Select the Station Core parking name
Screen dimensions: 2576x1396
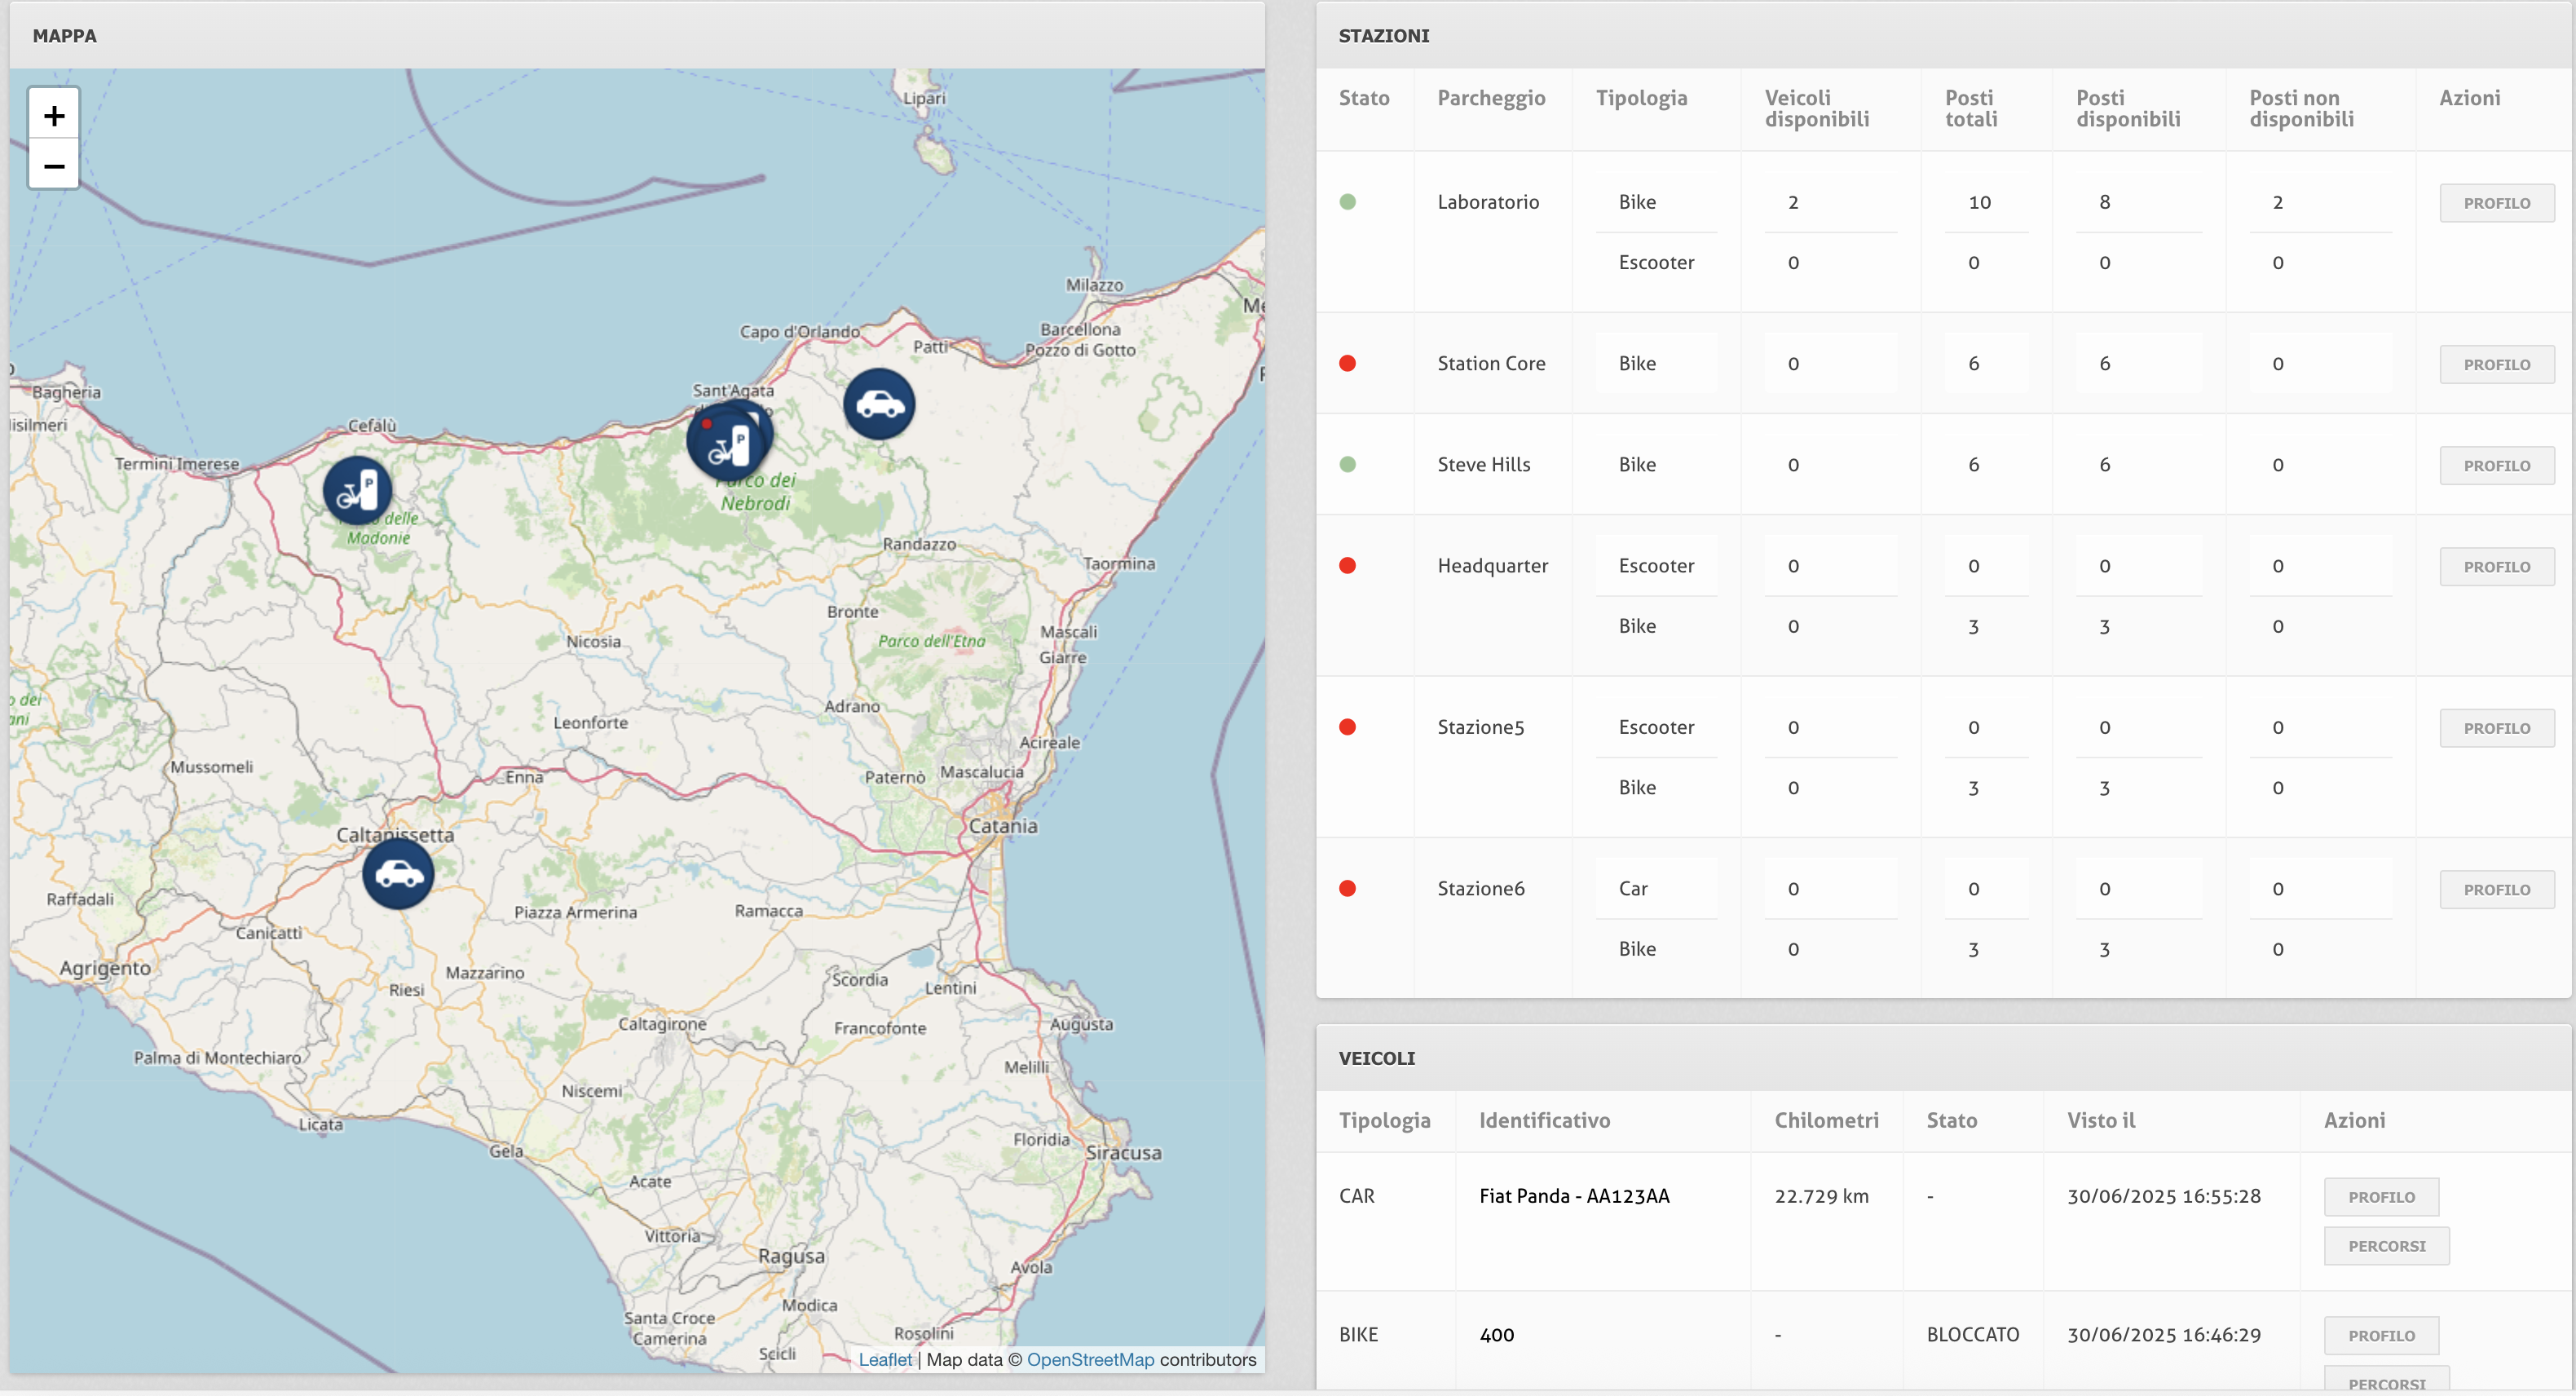1491,363
